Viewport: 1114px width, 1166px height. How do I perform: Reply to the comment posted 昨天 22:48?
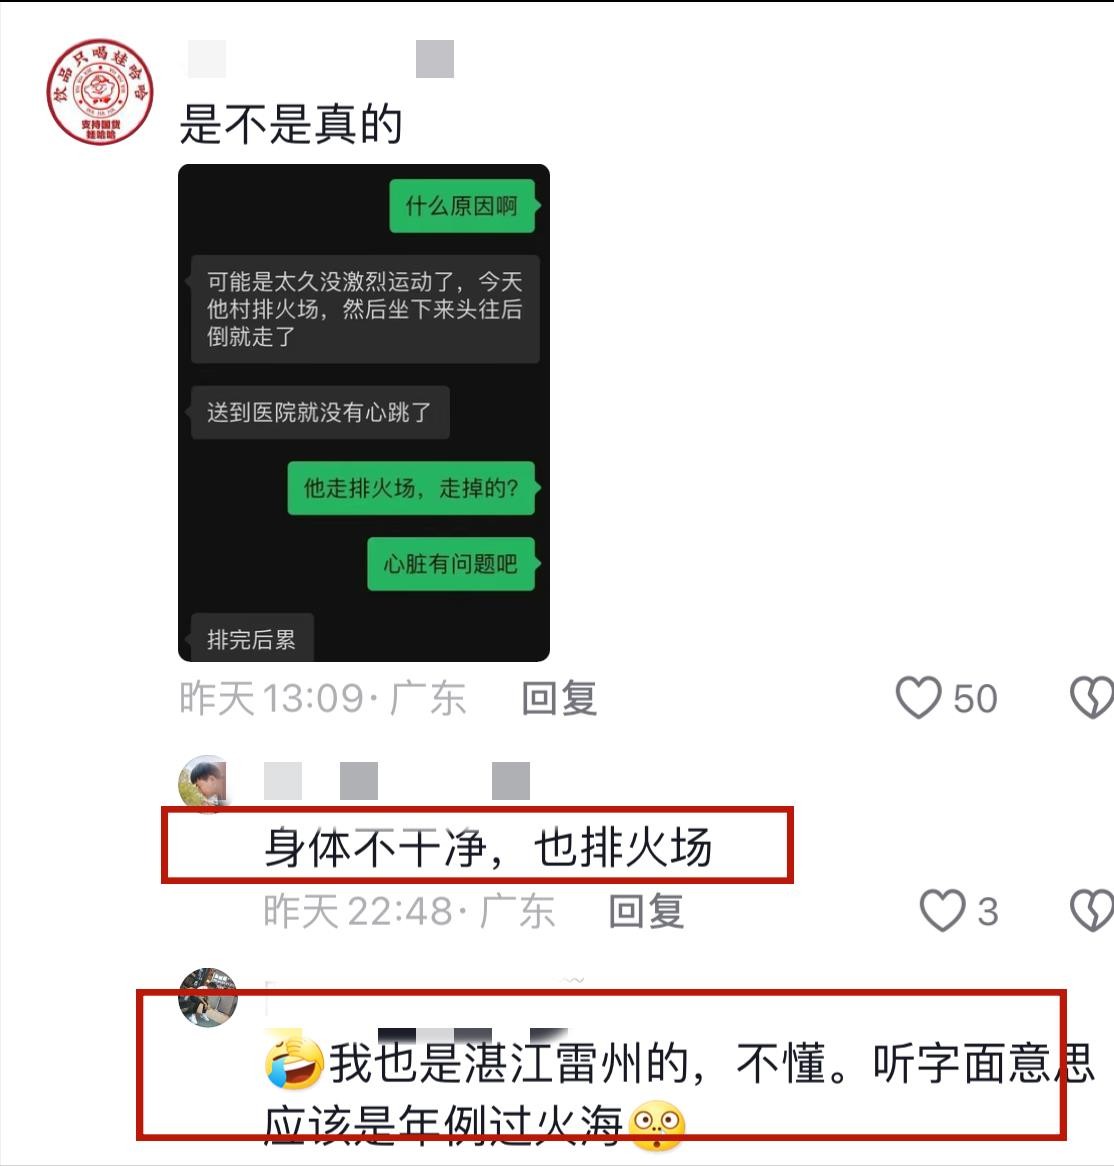646,912
